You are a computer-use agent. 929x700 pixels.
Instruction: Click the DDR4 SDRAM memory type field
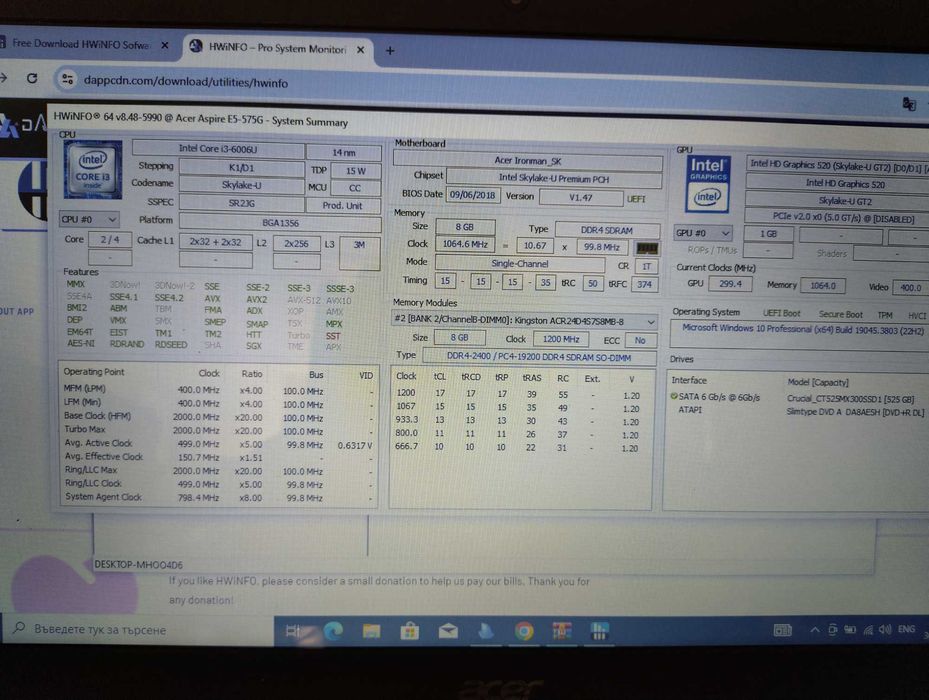point(607,230)
